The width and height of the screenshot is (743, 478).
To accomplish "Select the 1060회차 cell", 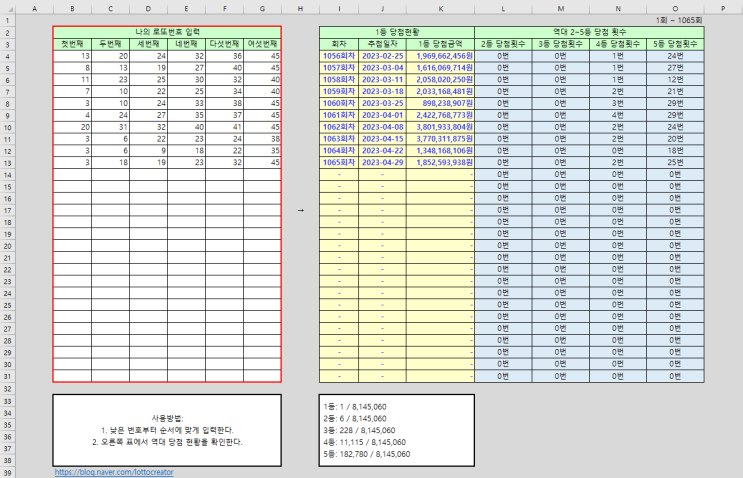I will 339,103.
